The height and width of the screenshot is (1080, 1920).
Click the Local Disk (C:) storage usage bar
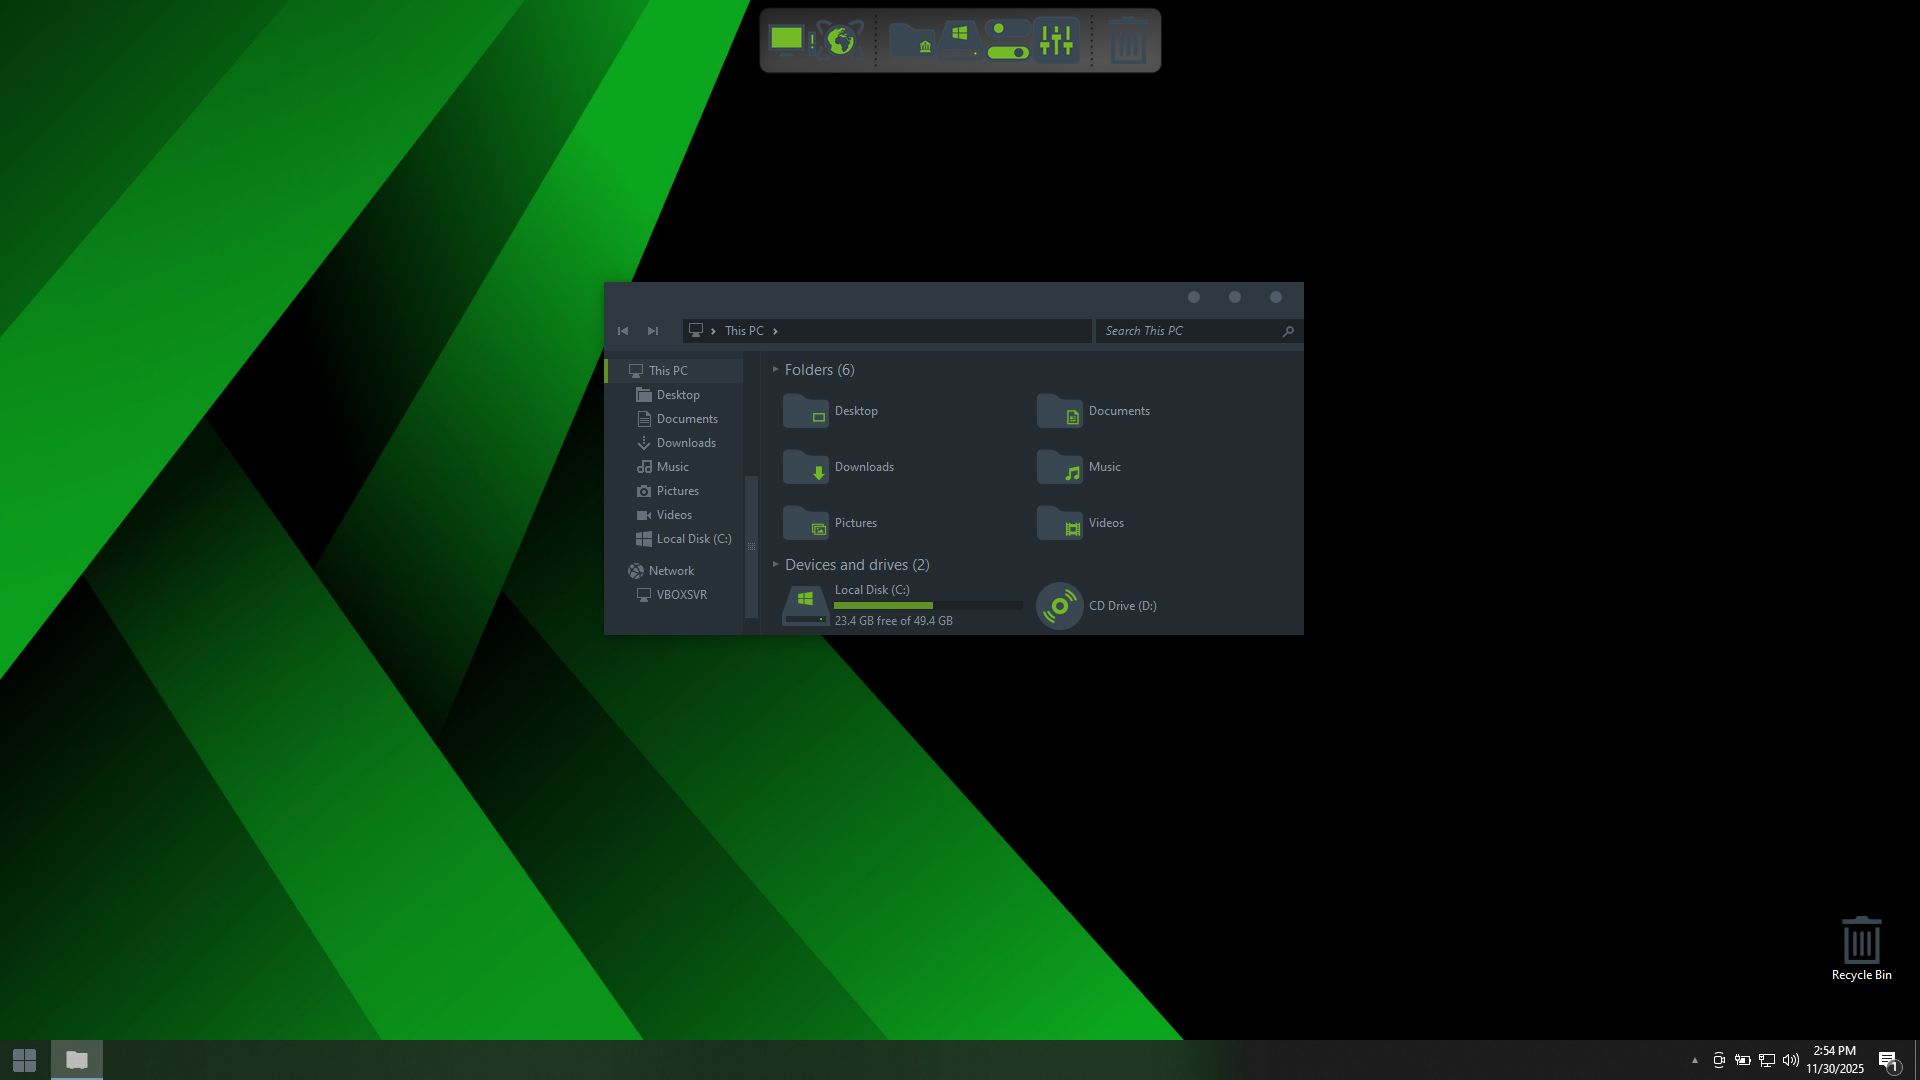coord(927,606)
